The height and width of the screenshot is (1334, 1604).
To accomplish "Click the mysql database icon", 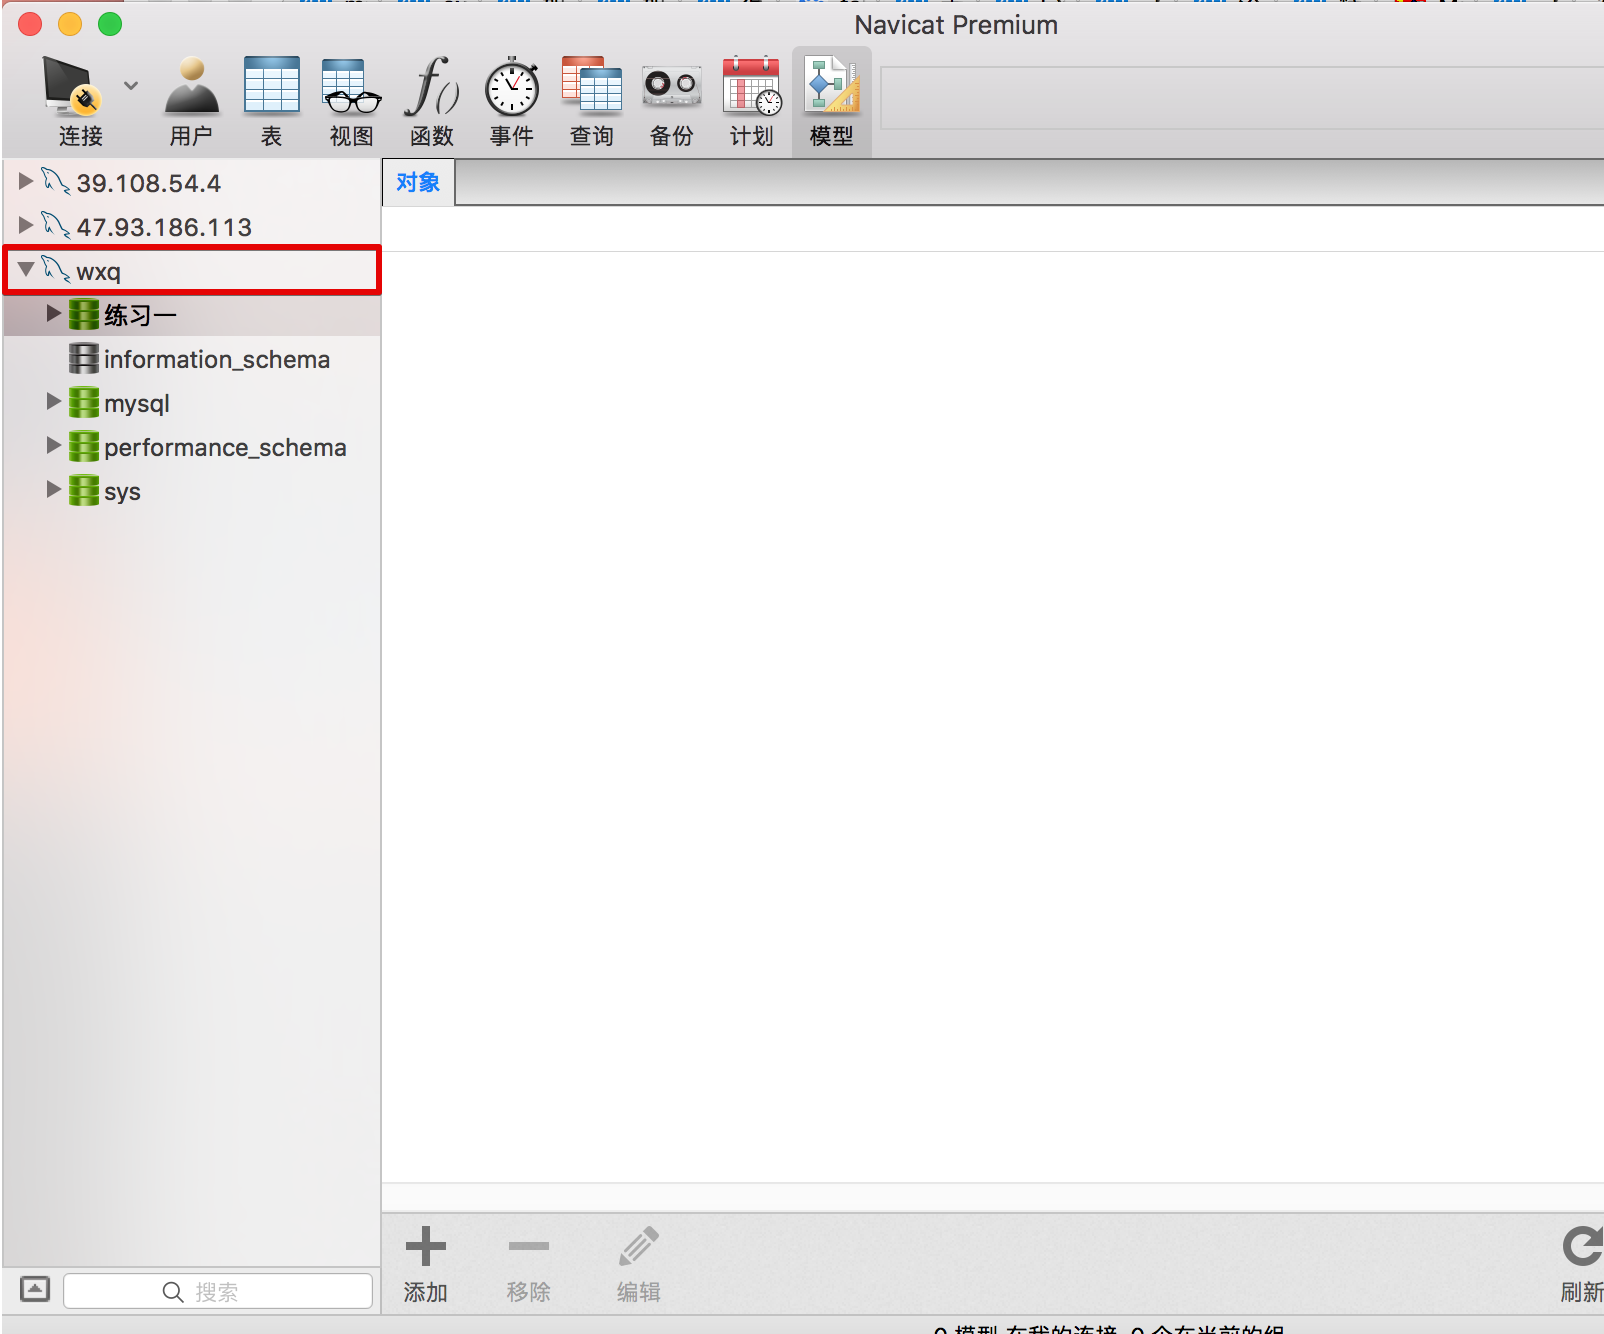I will click(x=84, y=402).
